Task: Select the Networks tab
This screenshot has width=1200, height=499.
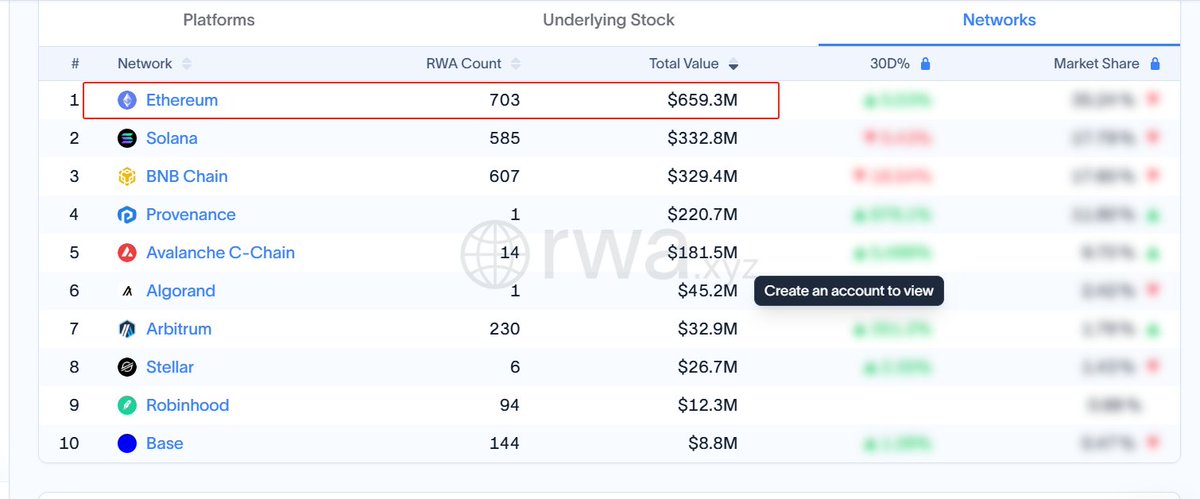Action: coord(999,20)
